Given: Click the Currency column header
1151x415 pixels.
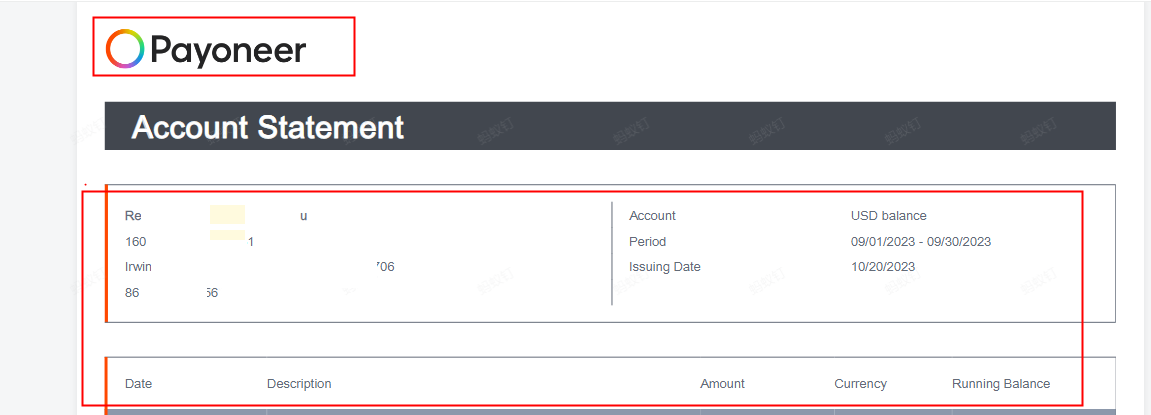Looking at the screenshot, I should click(860, 384).
